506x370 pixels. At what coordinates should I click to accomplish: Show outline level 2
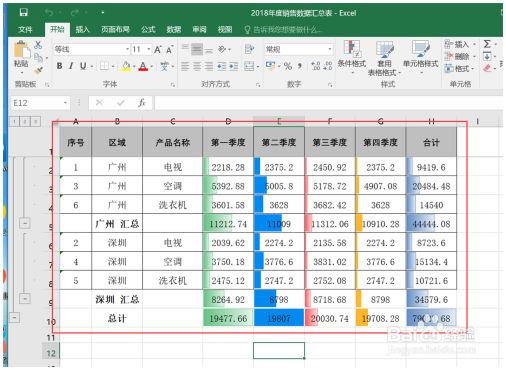(x=25, y=121)
